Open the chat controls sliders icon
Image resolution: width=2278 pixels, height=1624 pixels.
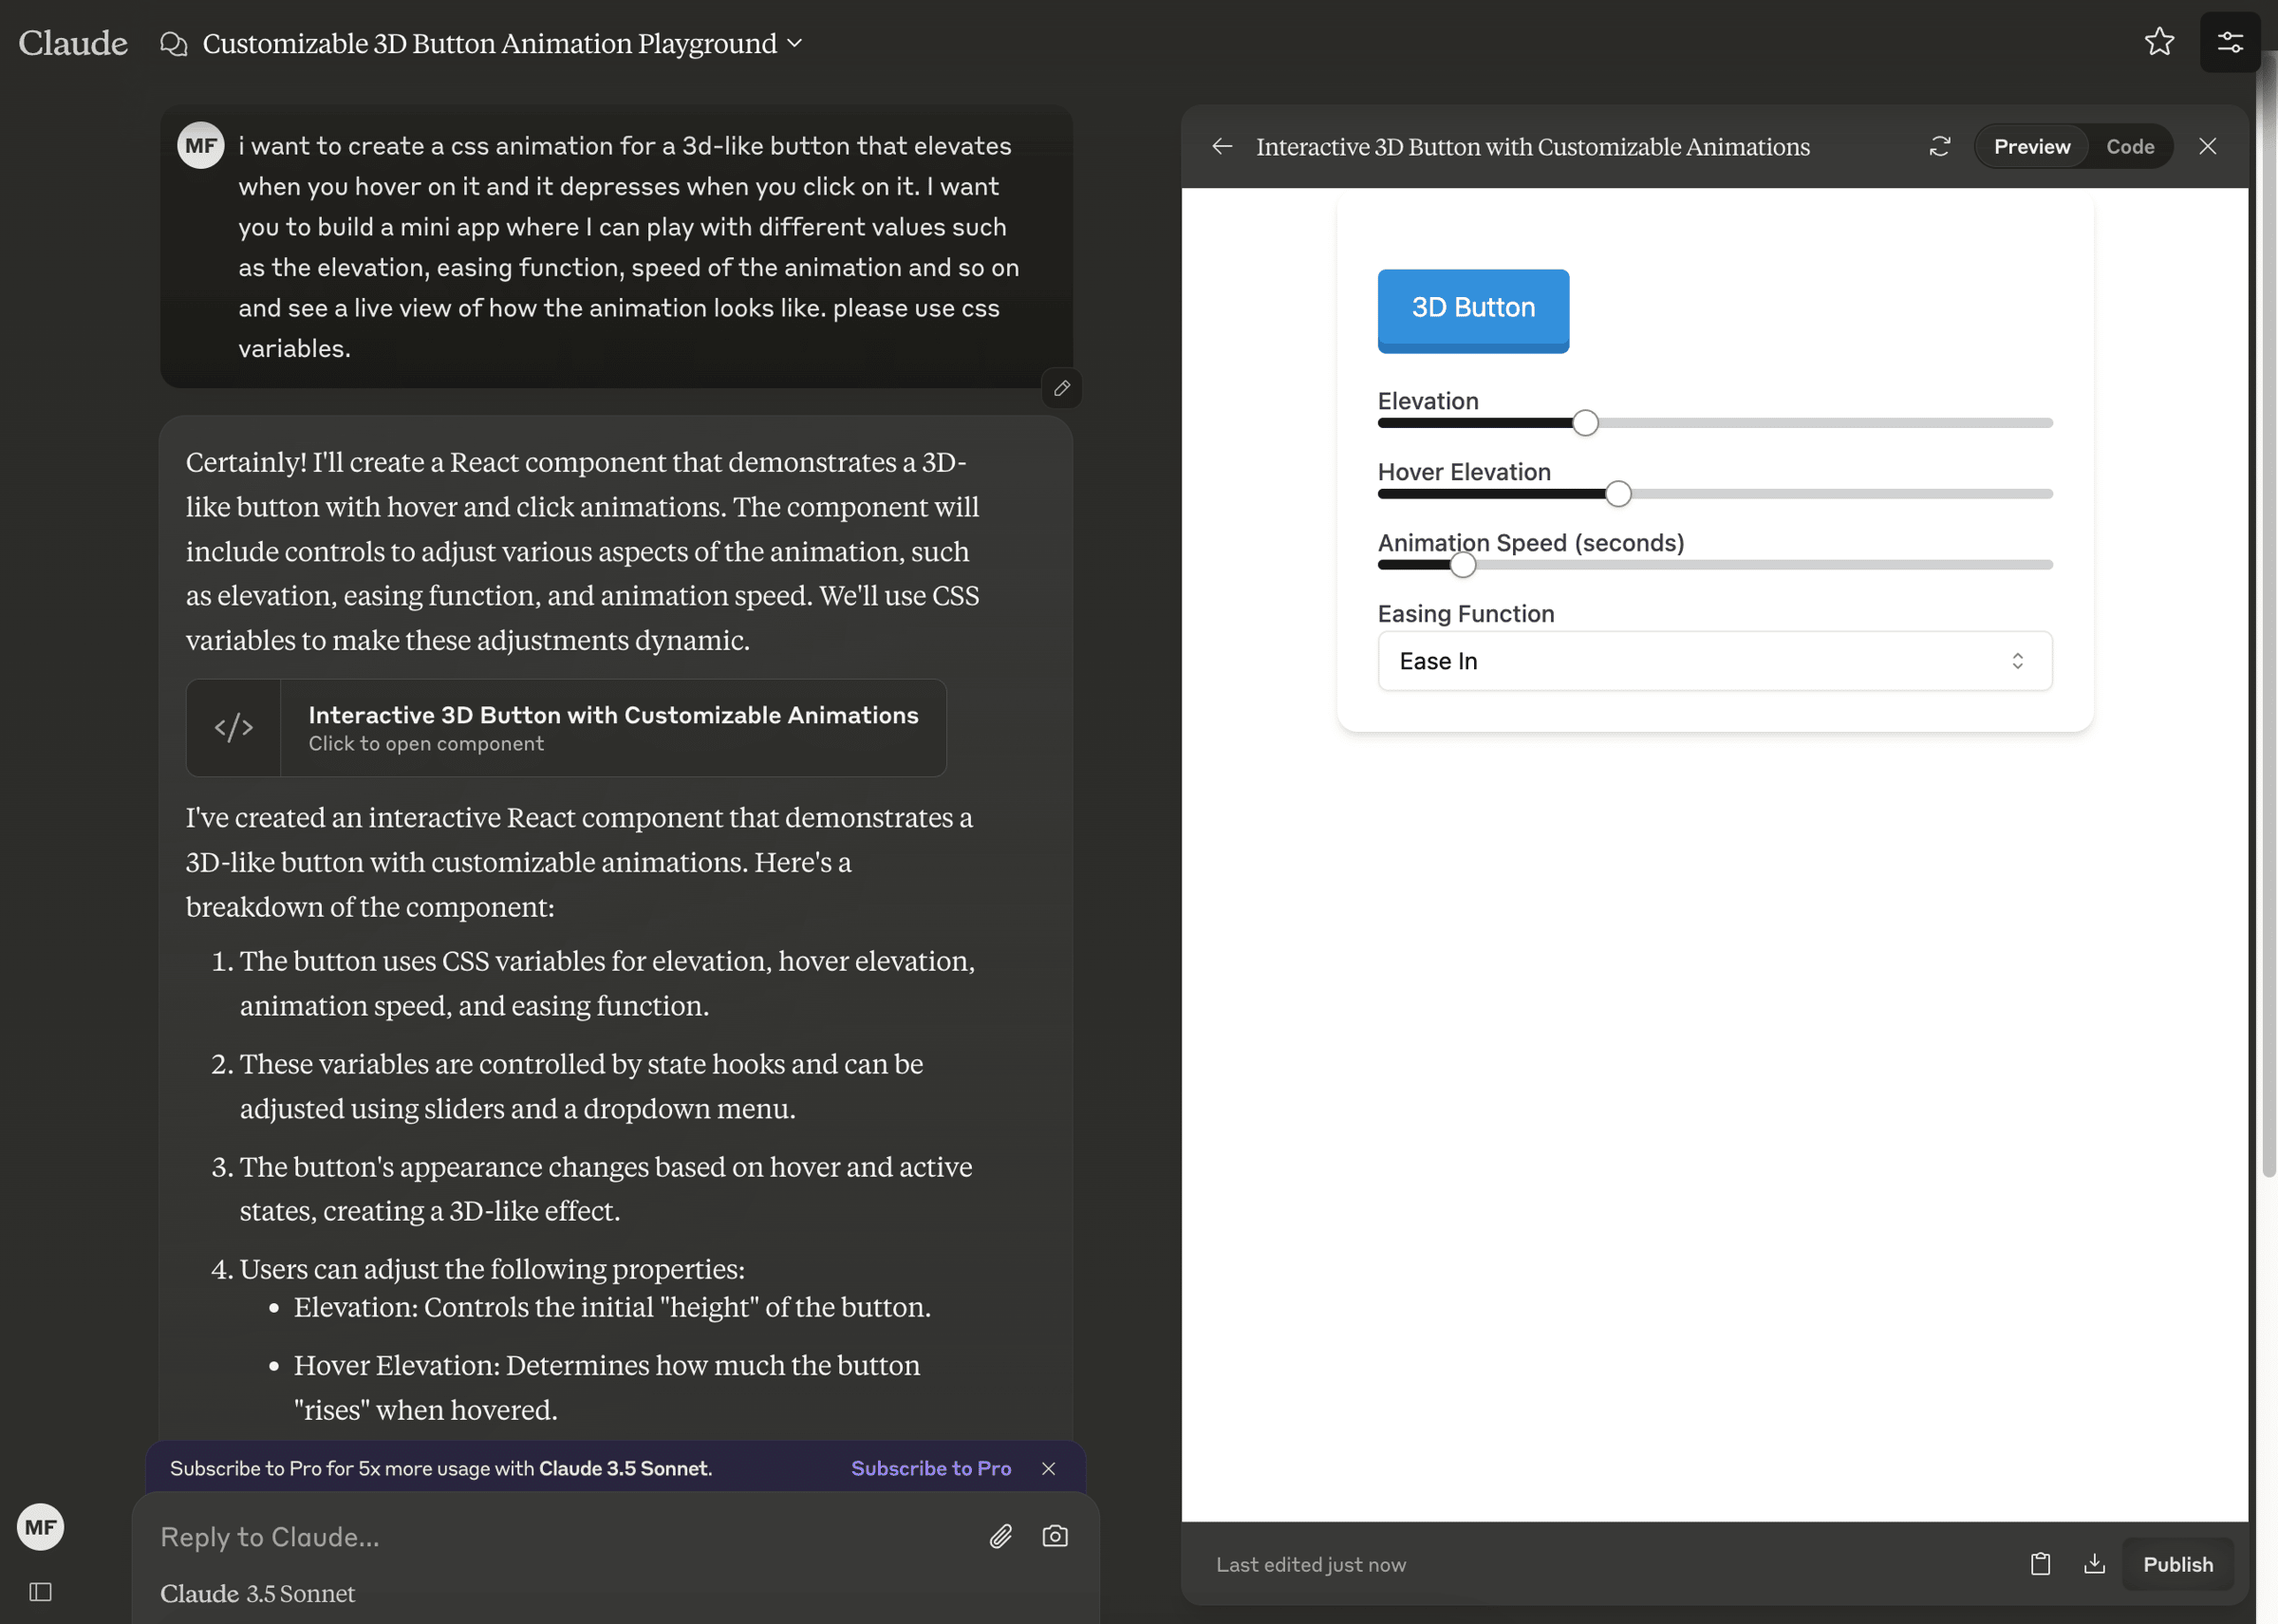2230,42
